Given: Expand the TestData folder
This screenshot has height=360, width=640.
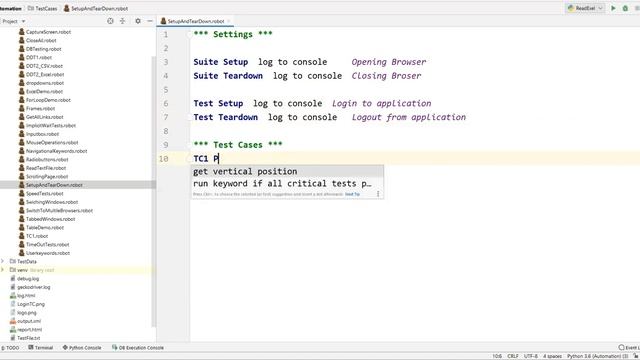Looking at the screenshot, I should pos(3,261).
